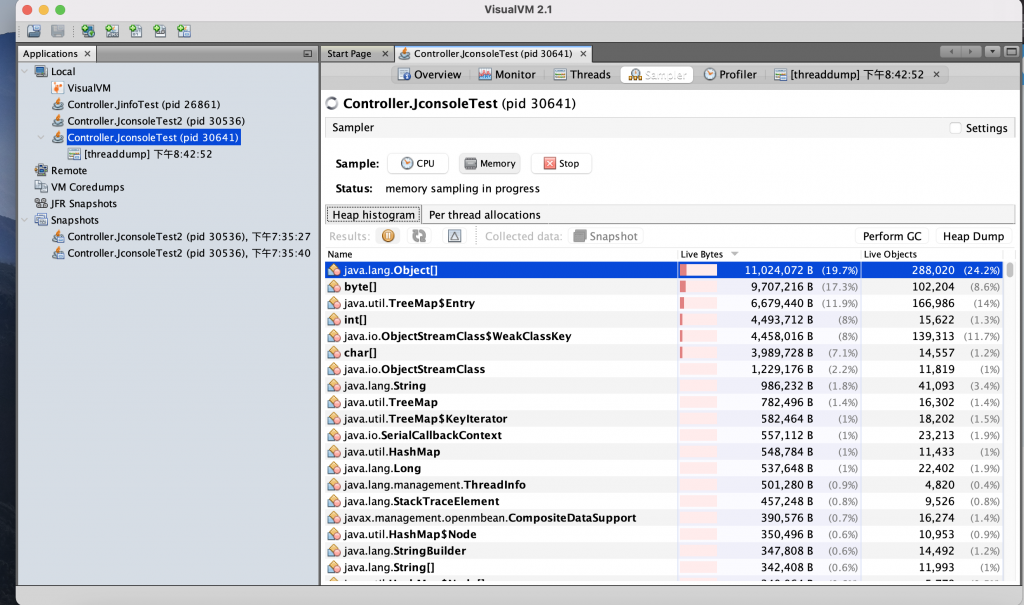This screenshot has height=605, width=1024.
Task: Switch to the Profiler tab
Action: 730,74
